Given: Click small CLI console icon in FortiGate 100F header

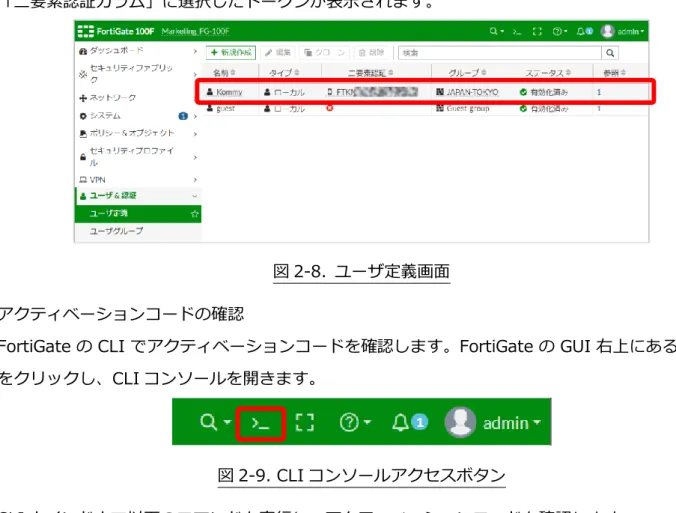Looking at the screenshot, I should [x=516, y=32].
